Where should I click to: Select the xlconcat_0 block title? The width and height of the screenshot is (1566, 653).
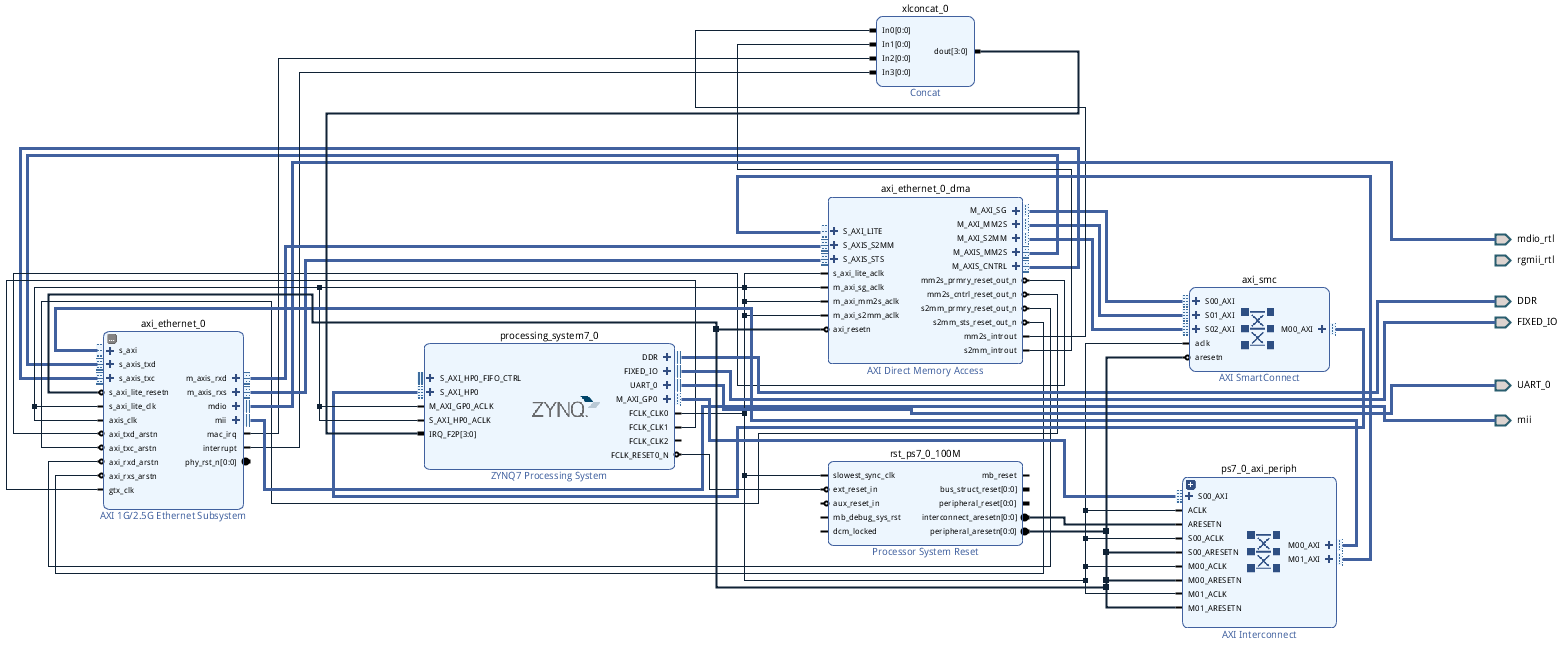[x=925, y=8]
